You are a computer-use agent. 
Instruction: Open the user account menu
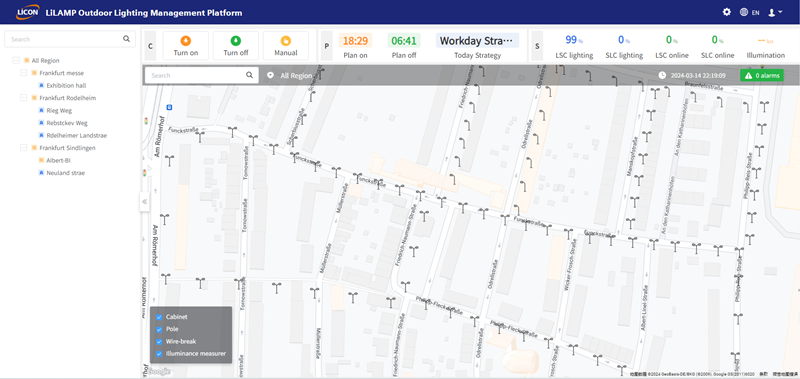point(775,12)
